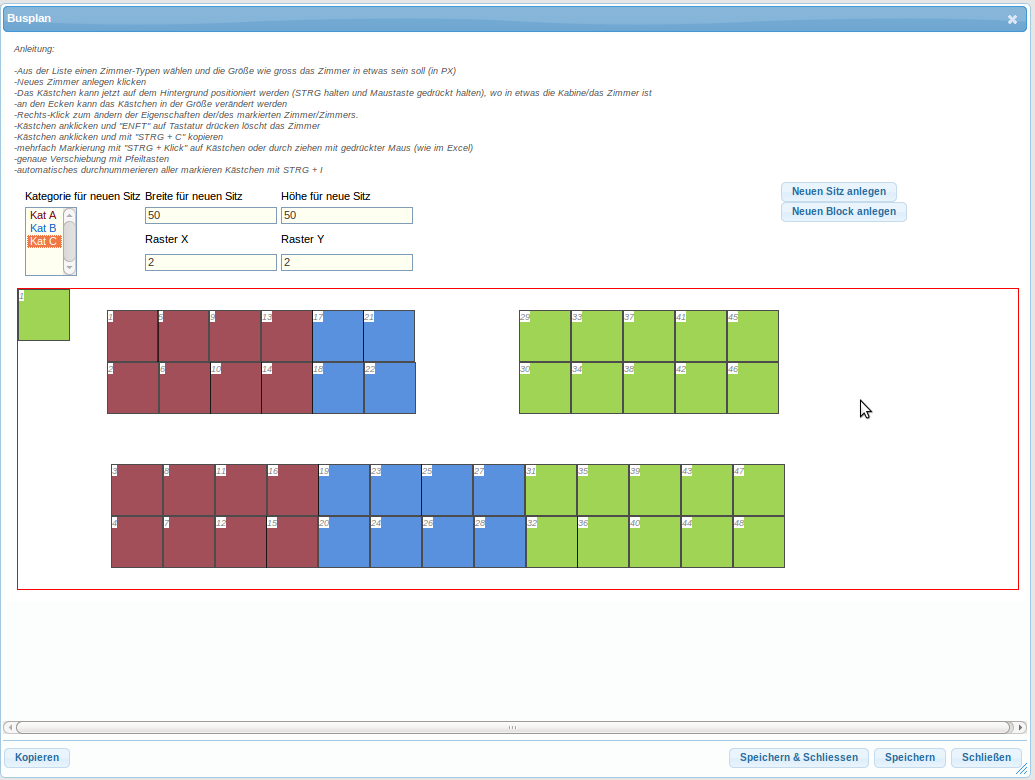1035x780 pixels.
Task: Select blue seat number 27
Action: [499, 490]
